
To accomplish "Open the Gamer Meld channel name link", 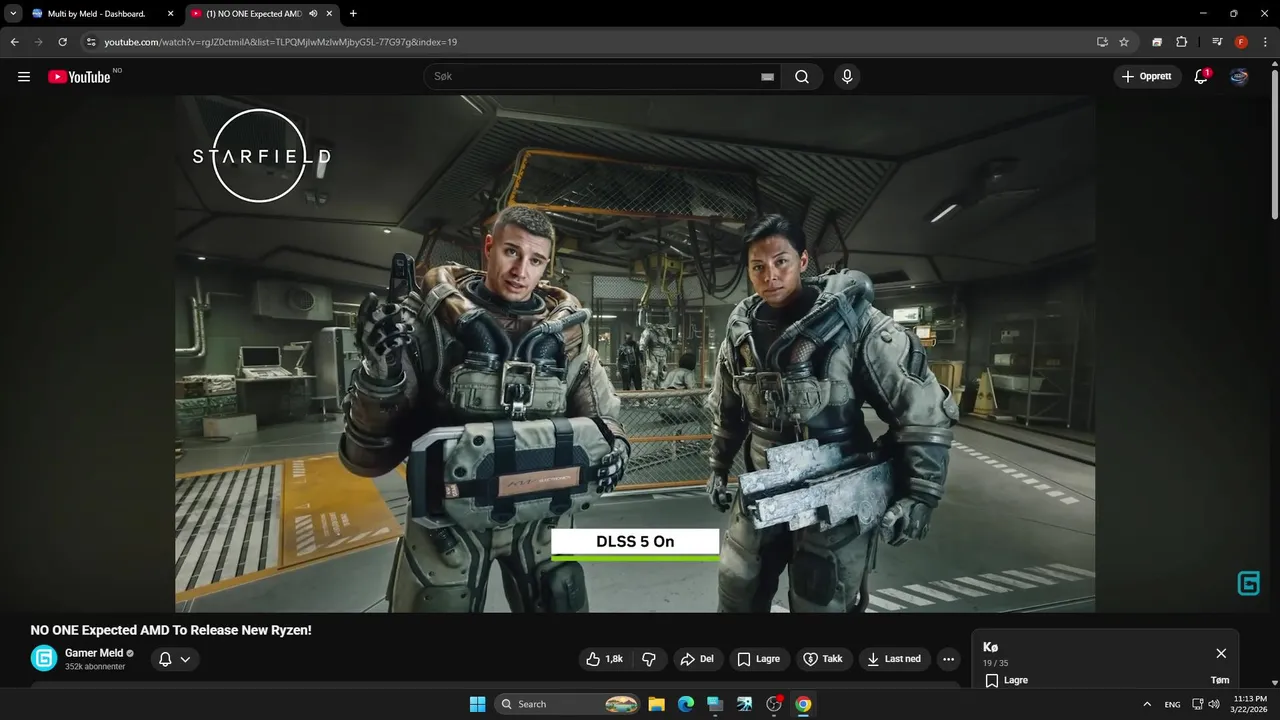I will (94, 653).
